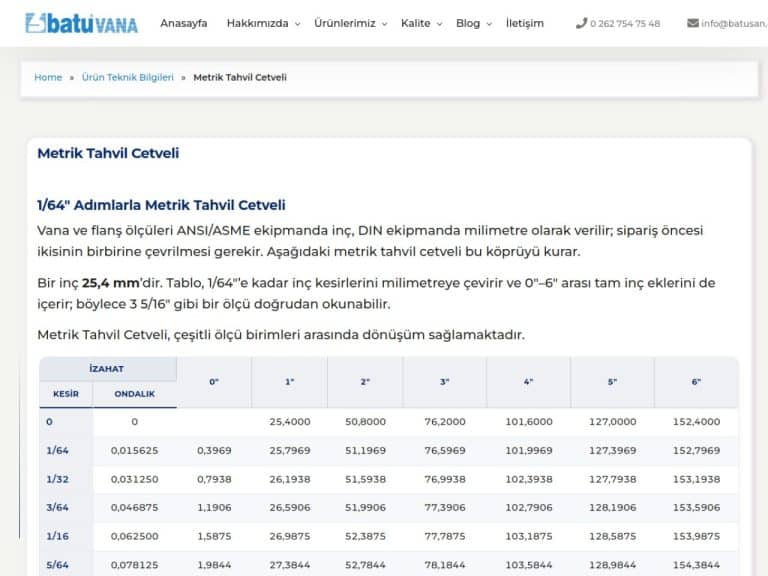Click the 2" column header

[x=365, y=382]
